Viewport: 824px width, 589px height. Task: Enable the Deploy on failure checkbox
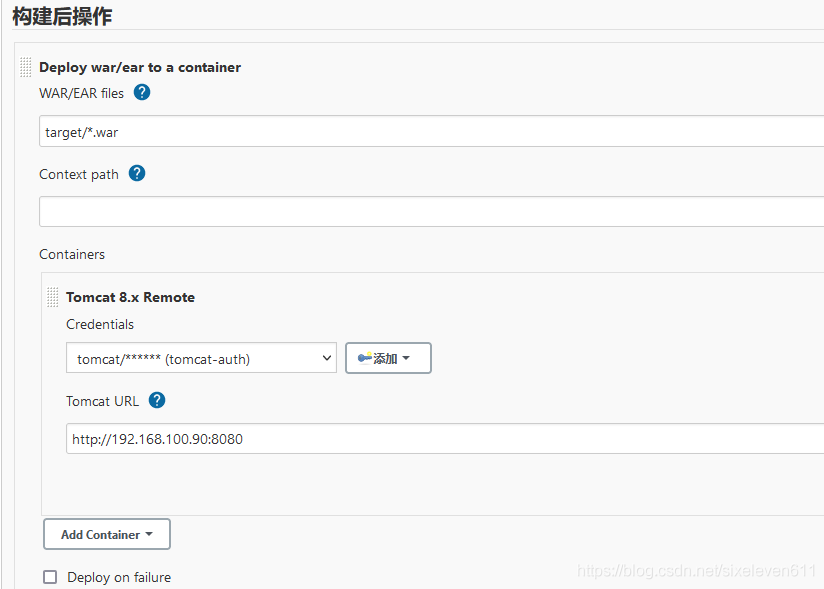coord(50,577)
